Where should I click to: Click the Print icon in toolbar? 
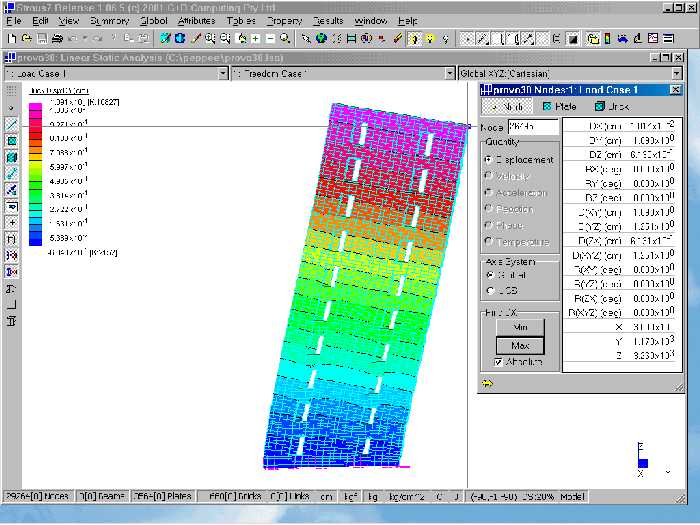pyautogui.click(x=57, y=39)
